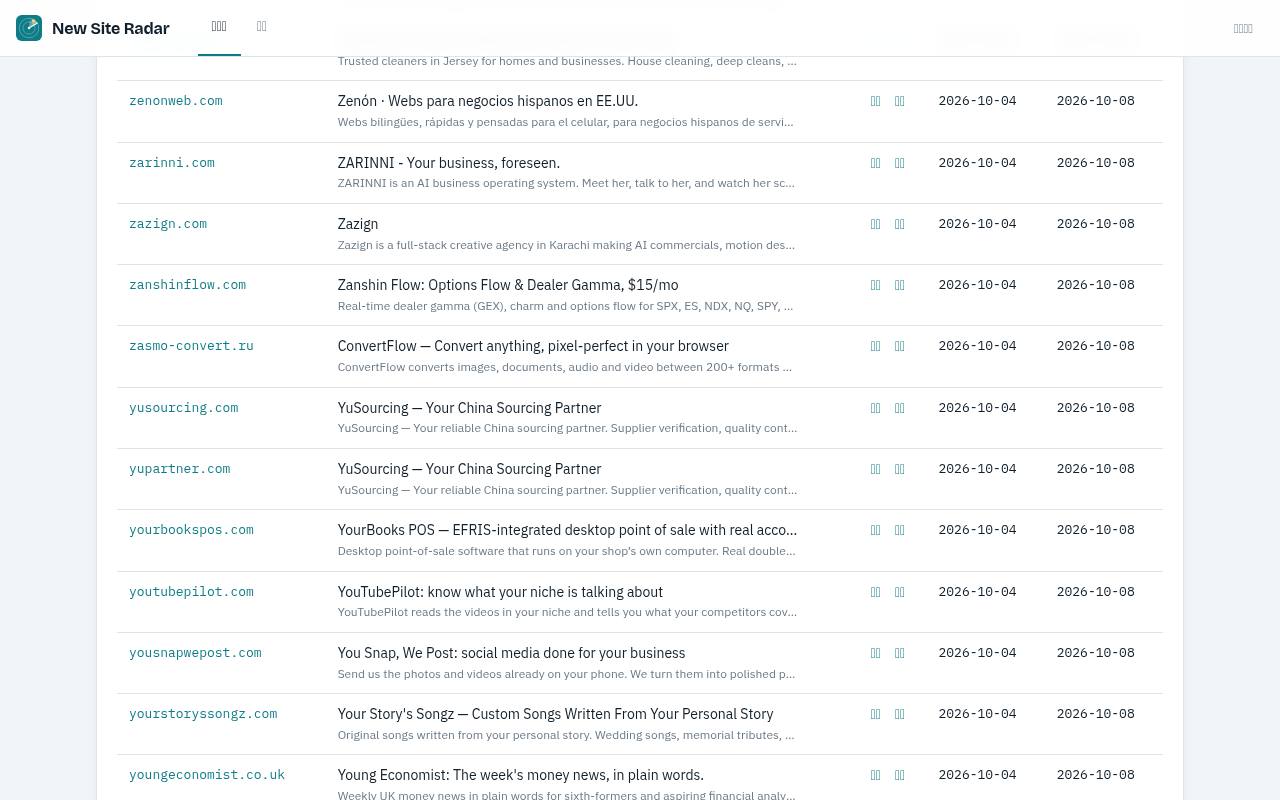Viewport: 1280px width, 800px height.
Task: Click the title "Zenón · Webs para negocios hispanos en EE.UU."
Action: click(488, 101)
